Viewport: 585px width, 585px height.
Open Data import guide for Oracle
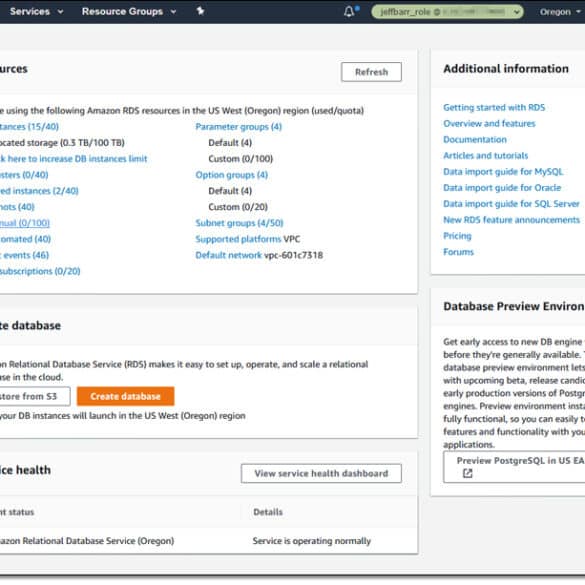point(502,188)
